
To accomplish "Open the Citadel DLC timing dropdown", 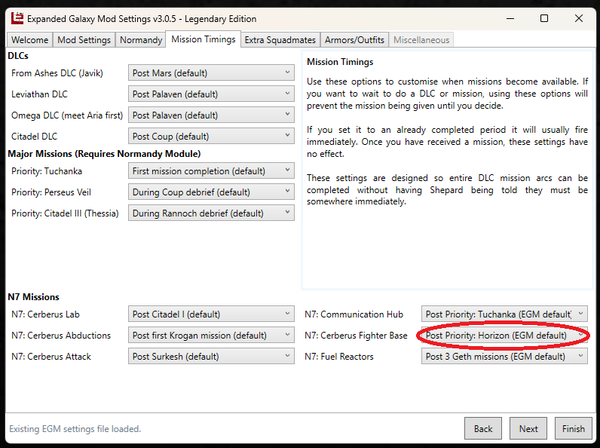I will click(211, 136).
